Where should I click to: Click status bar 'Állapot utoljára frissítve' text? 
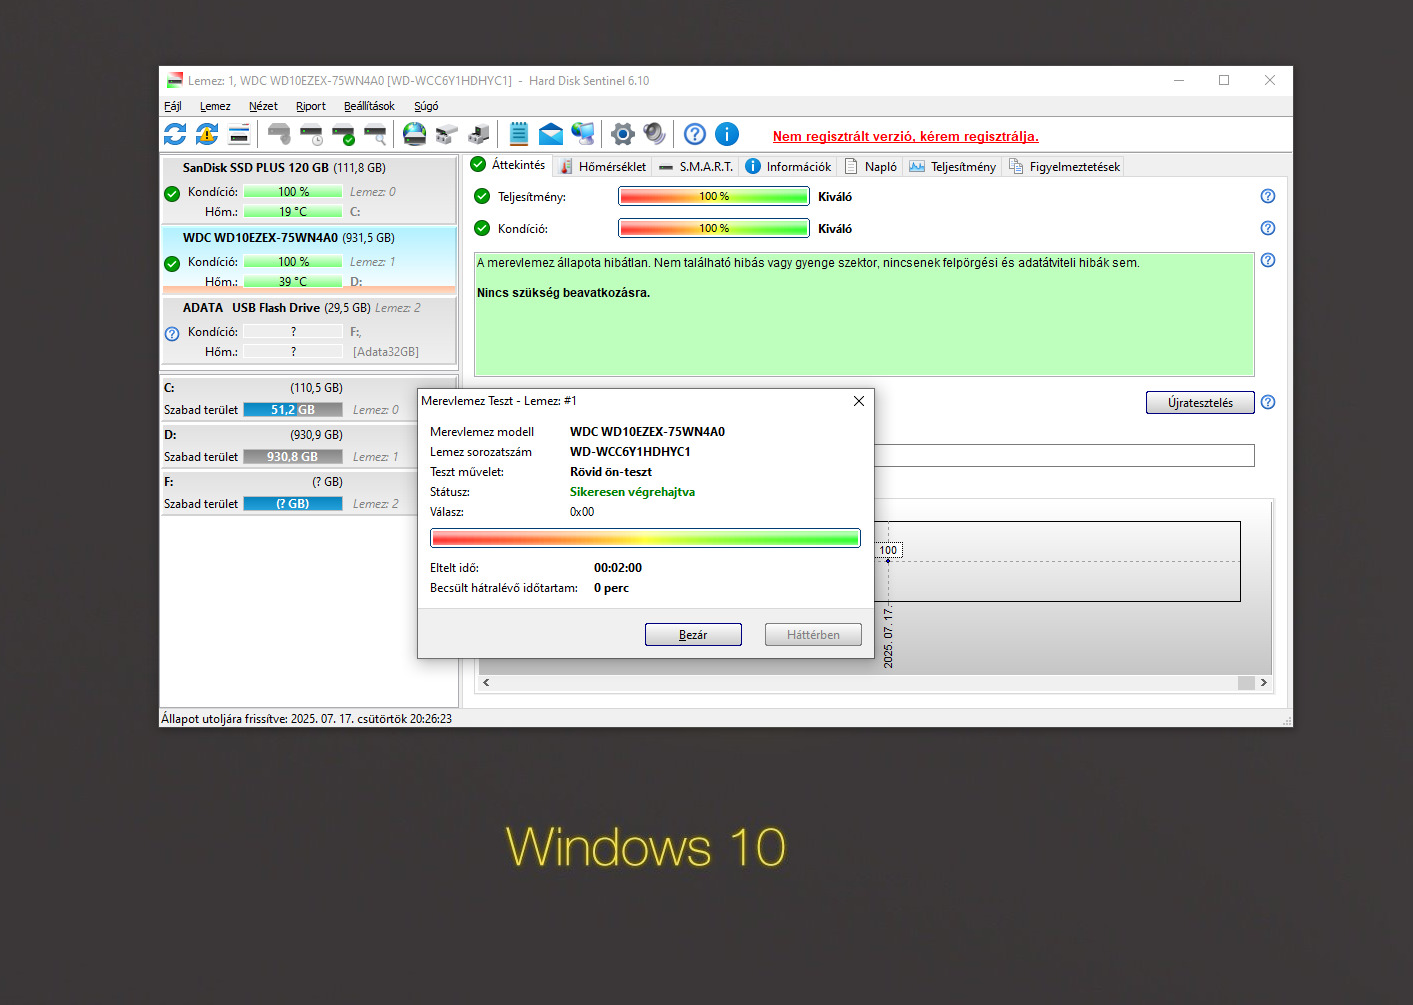pyautogui.click(x=306, y=719)
